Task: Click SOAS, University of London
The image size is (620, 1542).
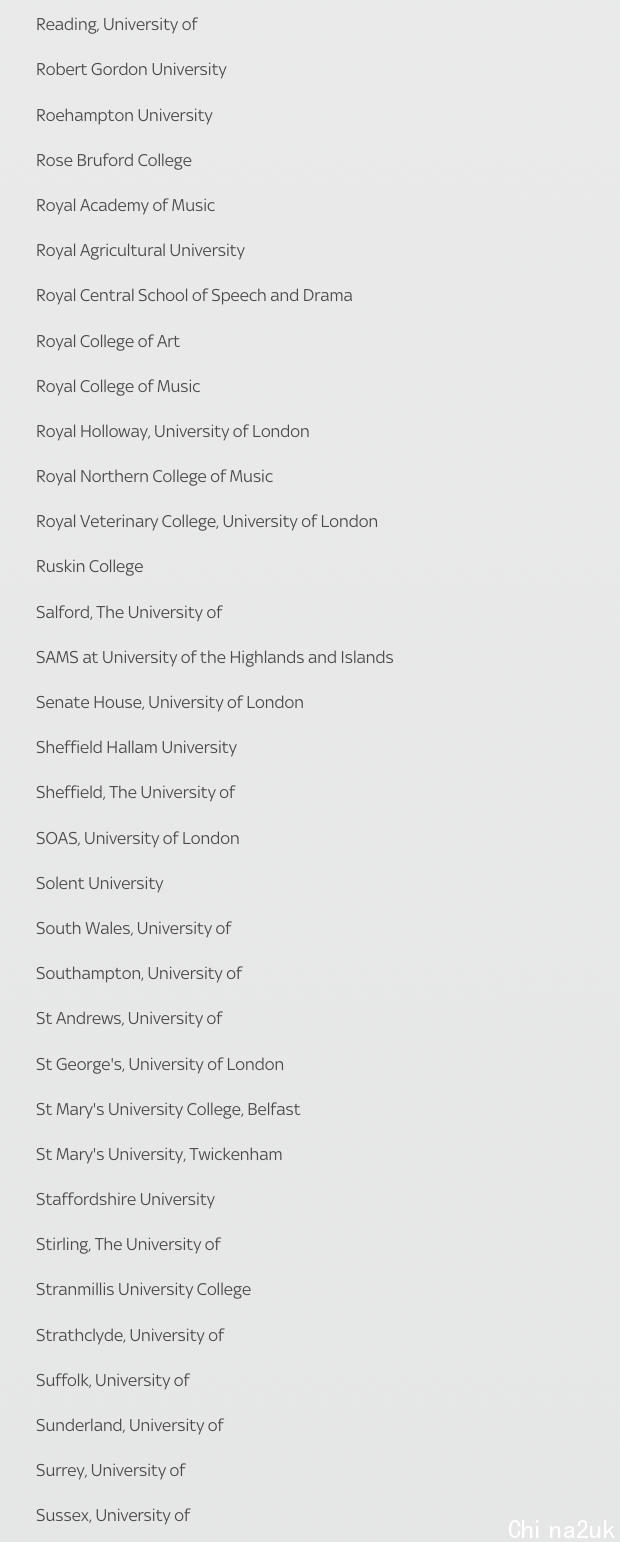Action: coord(137,838)
